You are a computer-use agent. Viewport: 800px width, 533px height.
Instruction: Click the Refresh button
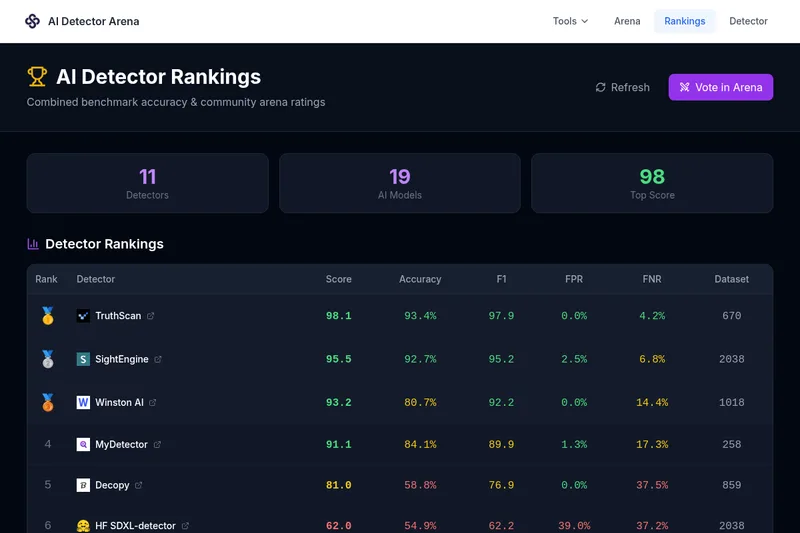point(622,87)
